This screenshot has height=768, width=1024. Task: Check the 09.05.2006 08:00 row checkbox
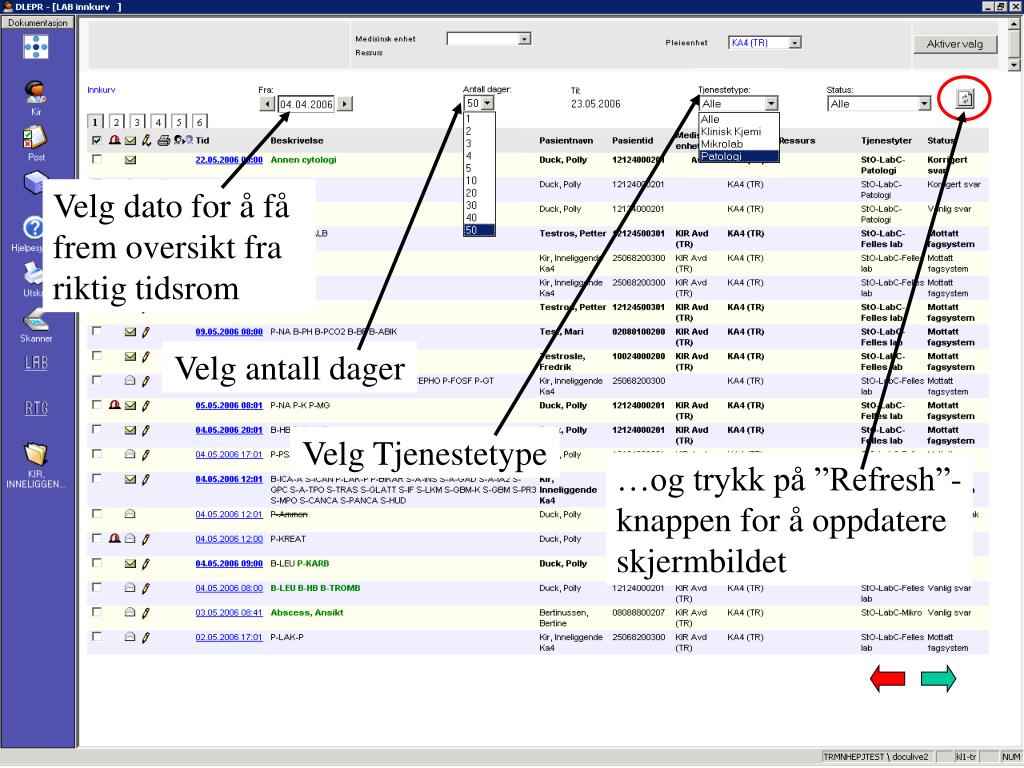point(97,331)
